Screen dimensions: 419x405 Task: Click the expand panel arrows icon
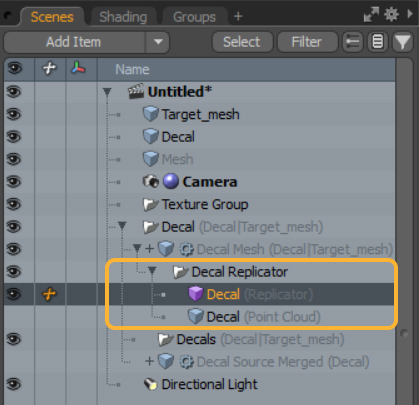(371, 15)
